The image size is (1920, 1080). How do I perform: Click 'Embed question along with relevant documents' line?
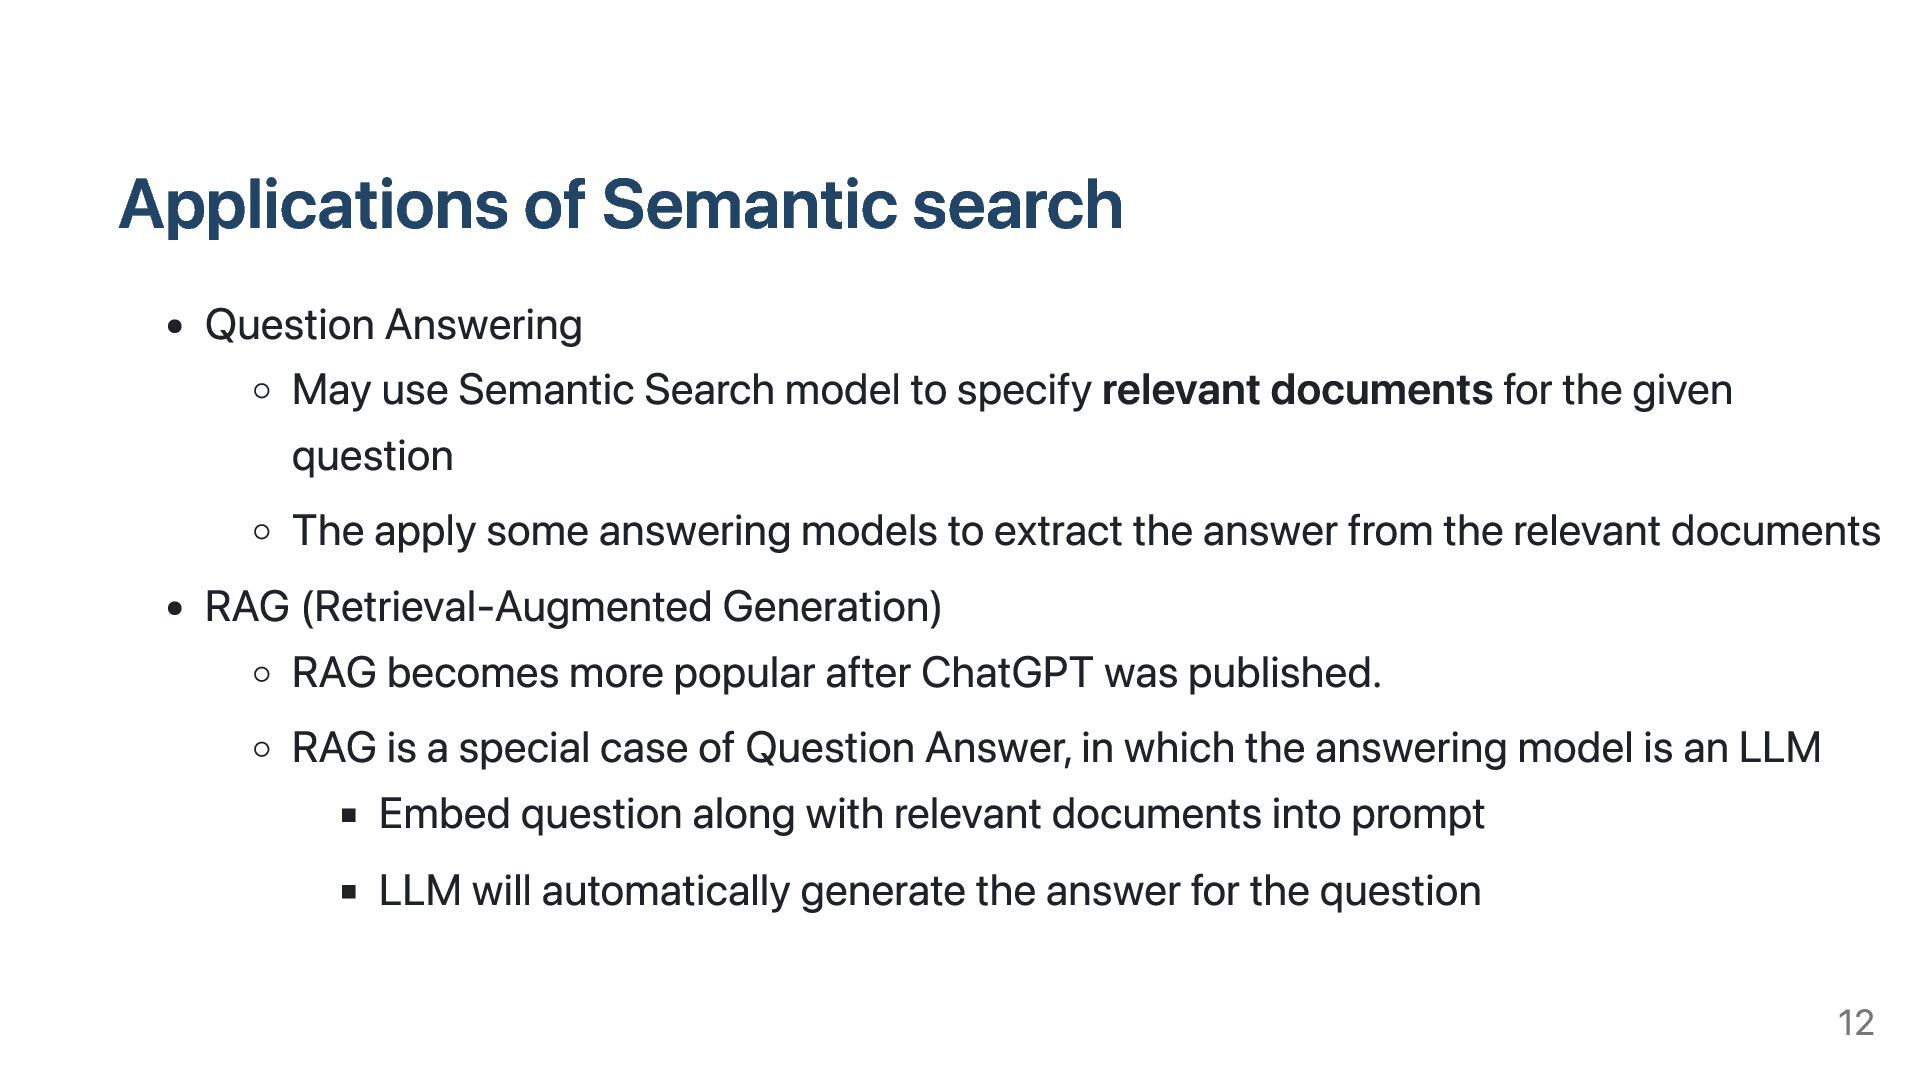tap(931, 814)
